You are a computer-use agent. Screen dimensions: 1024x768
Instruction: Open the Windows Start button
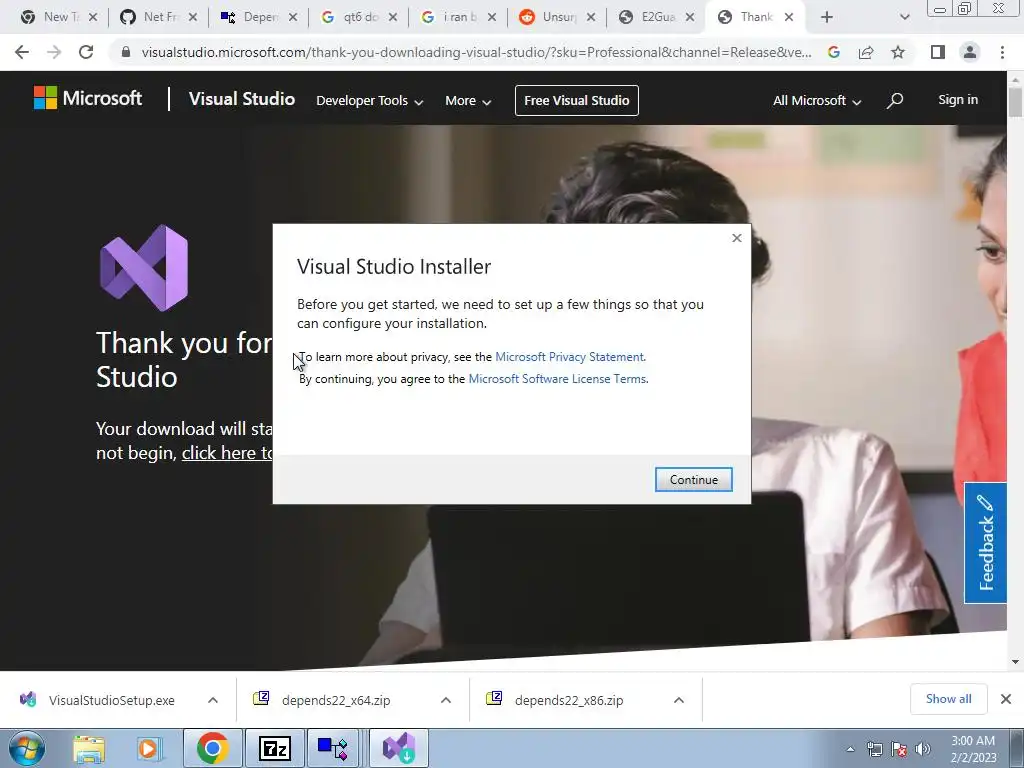click(27, 748)
